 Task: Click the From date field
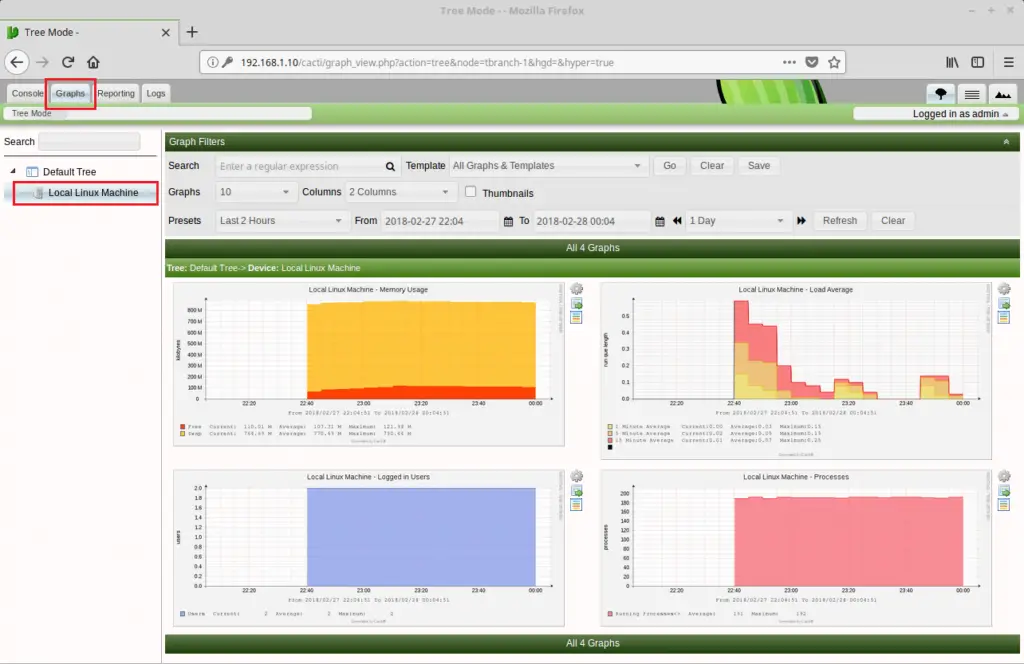tap(441, 221)
